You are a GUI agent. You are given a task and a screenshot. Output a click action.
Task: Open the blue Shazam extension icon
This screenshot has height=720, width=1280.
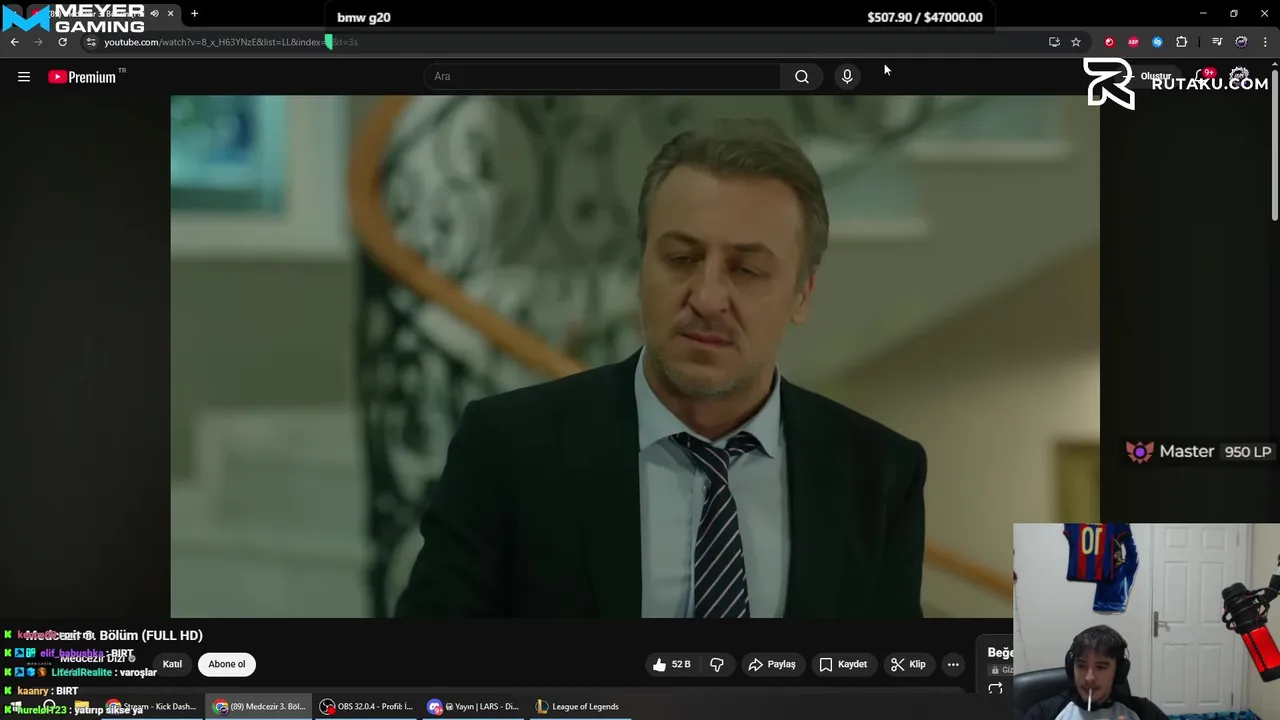point(1157,42)
